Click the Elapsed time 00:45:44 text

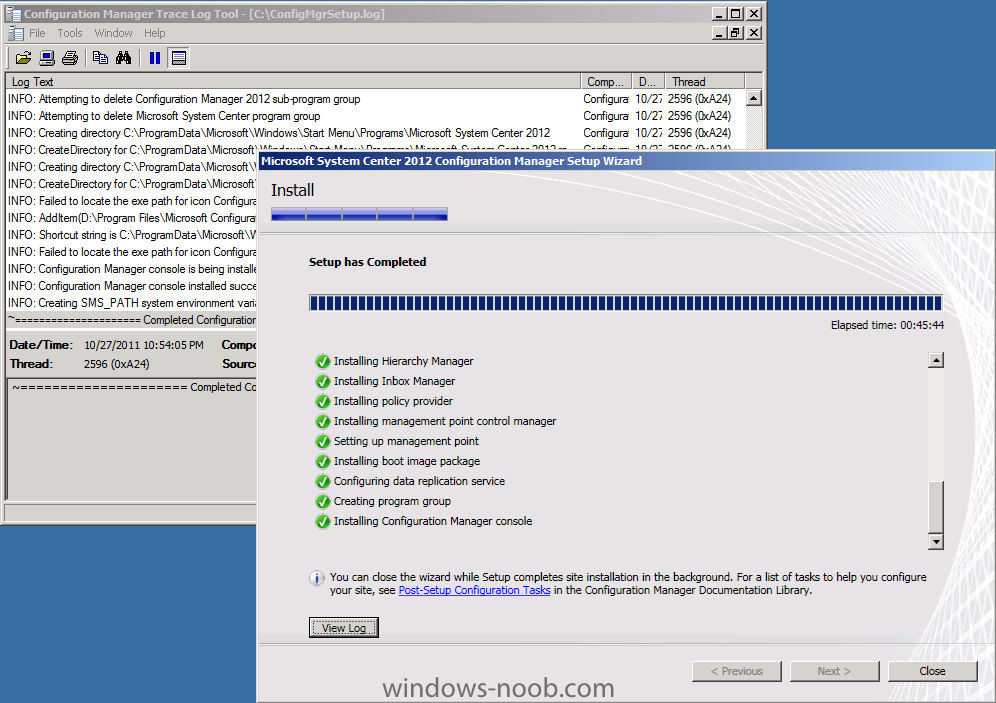pos(887,325)
